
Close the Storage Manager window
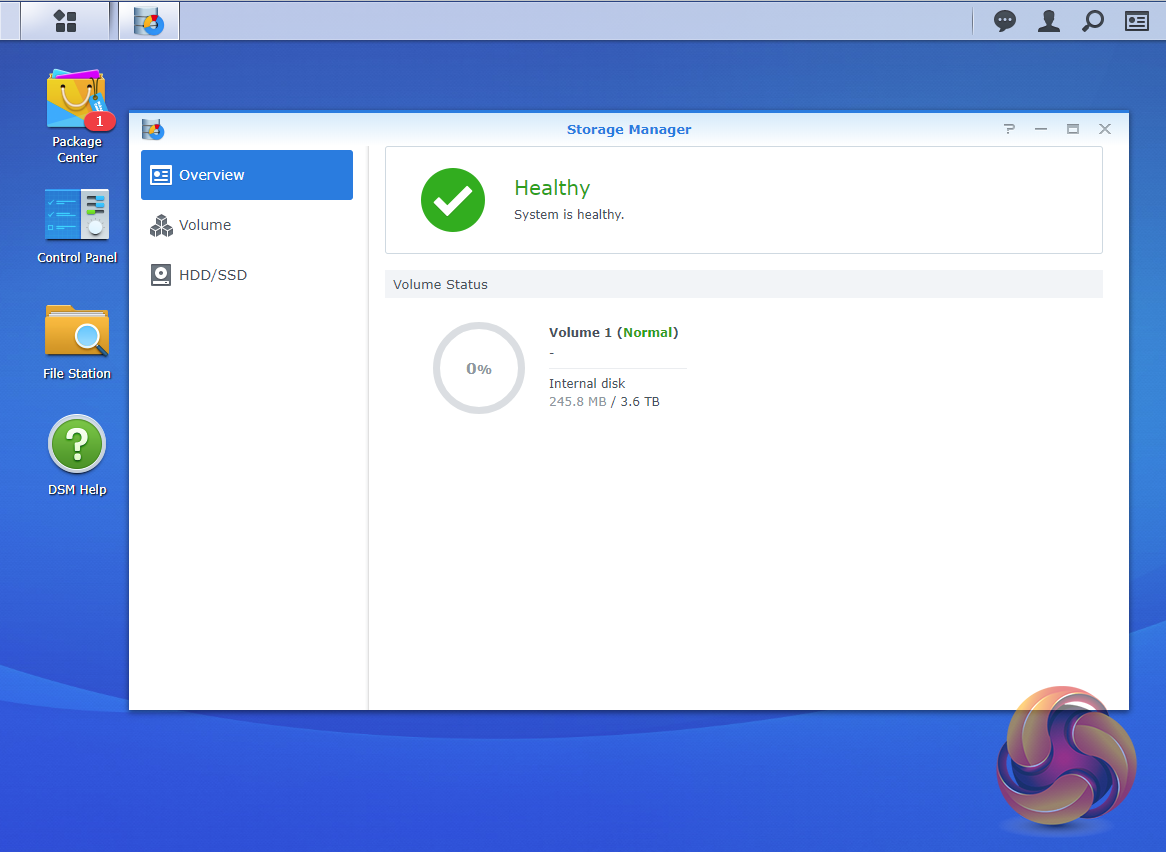(x=1105, y=129)
